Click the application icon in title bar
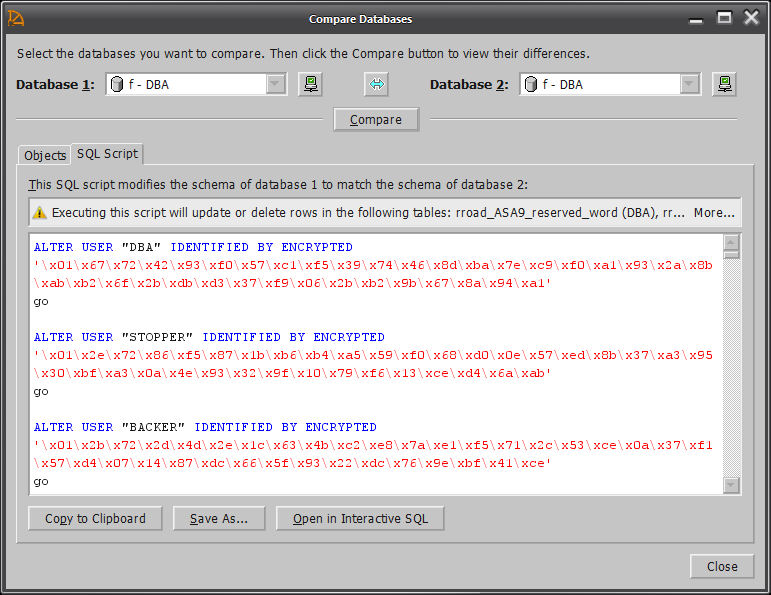The width and height of the screenshot is (771, 595). [x=16, y=19]
